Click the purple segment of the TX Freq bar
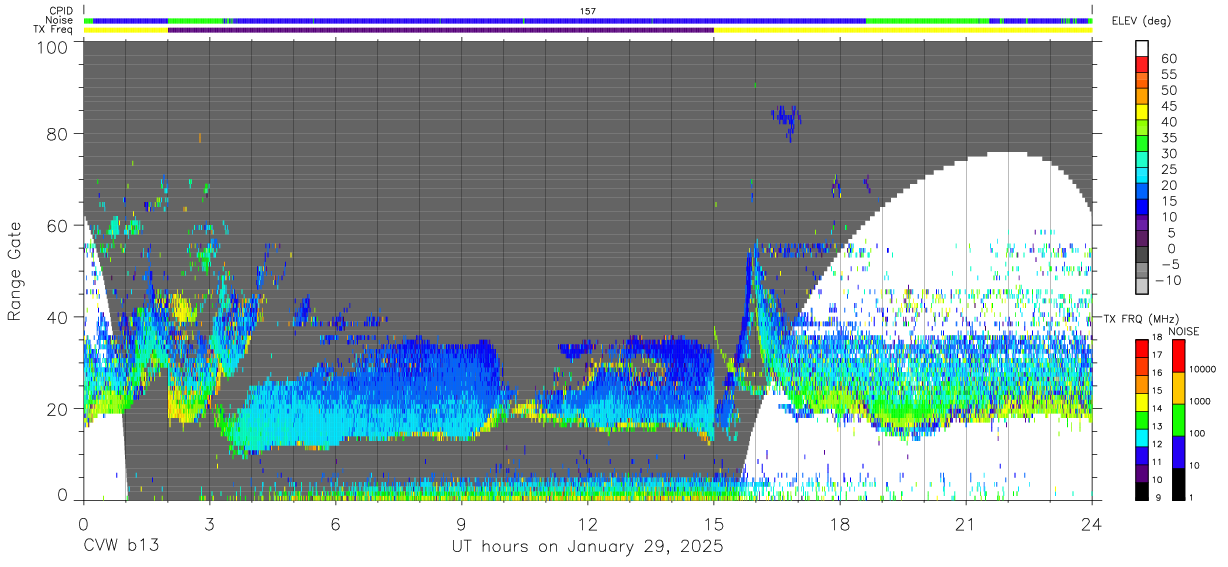The image size is (1228, 567). 441,30
